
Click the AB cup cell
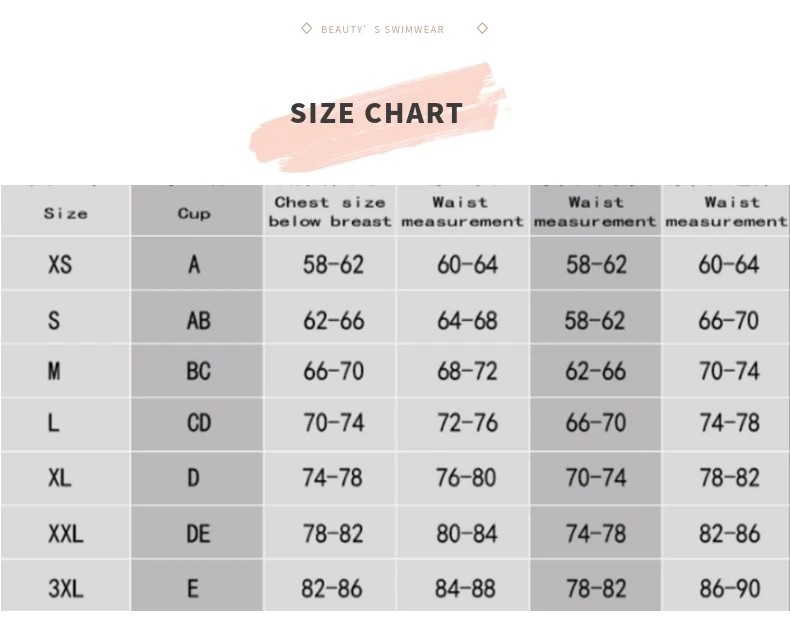(x=198, y=320)
